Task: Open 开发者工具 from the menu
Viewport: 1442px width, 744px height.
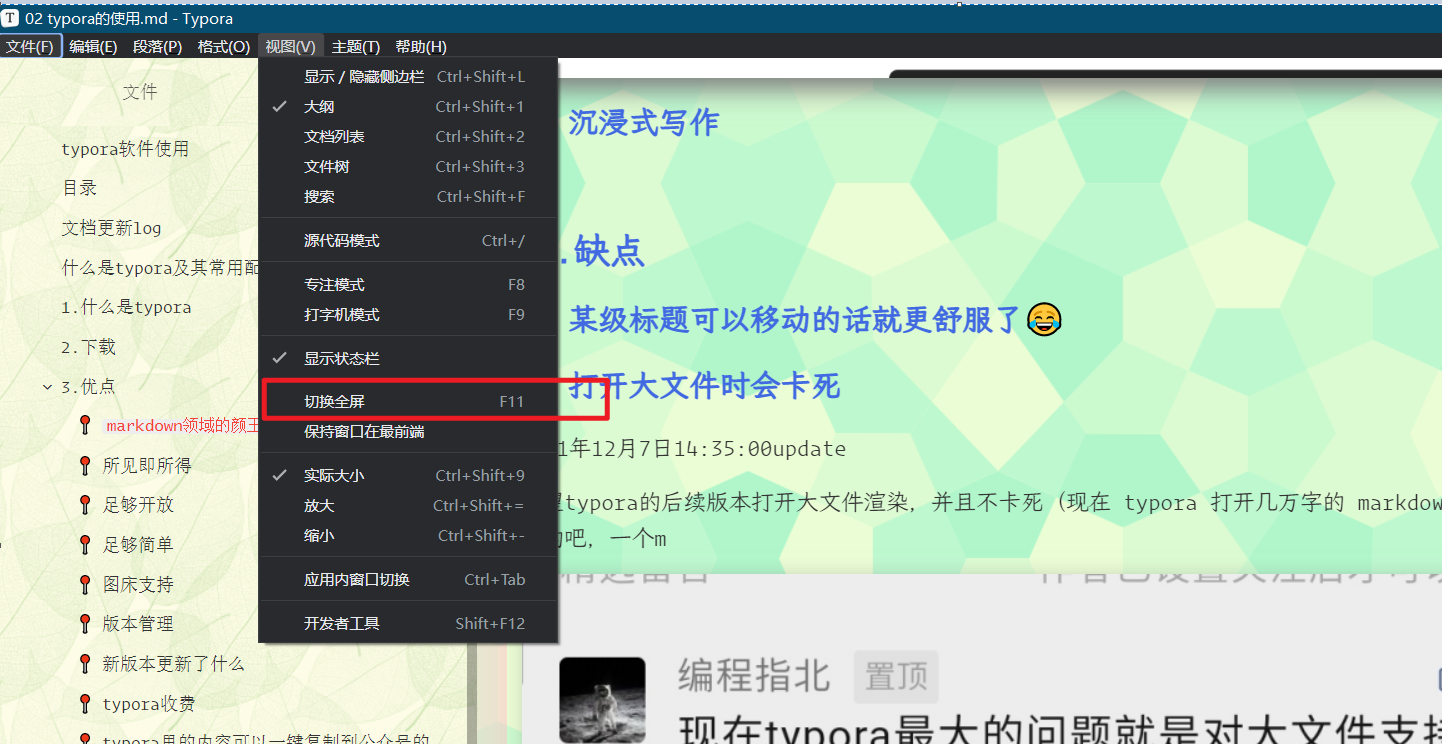Action: 408,624
